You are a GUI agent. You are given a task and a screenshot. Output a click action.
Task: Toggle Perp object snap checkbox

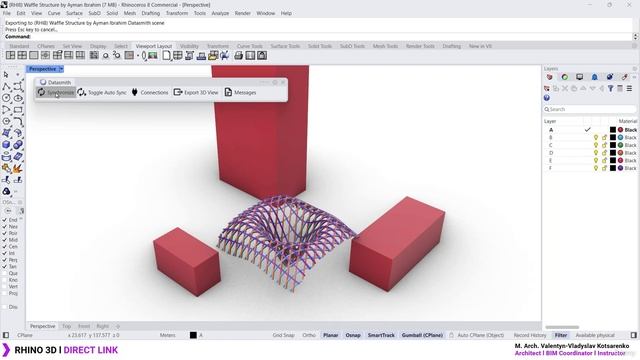click(x=5, y=260)
